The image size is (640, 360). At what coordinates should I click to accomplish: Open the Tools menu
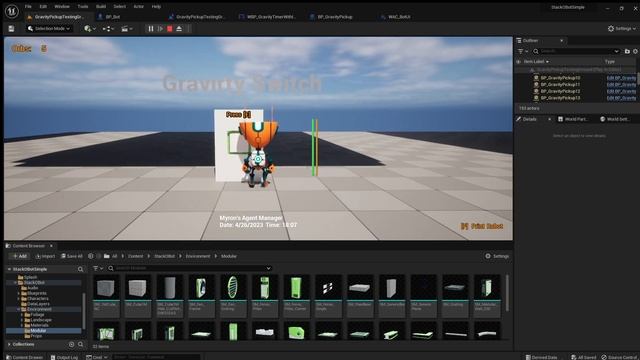pyautogui.click(x=83, y=7)
